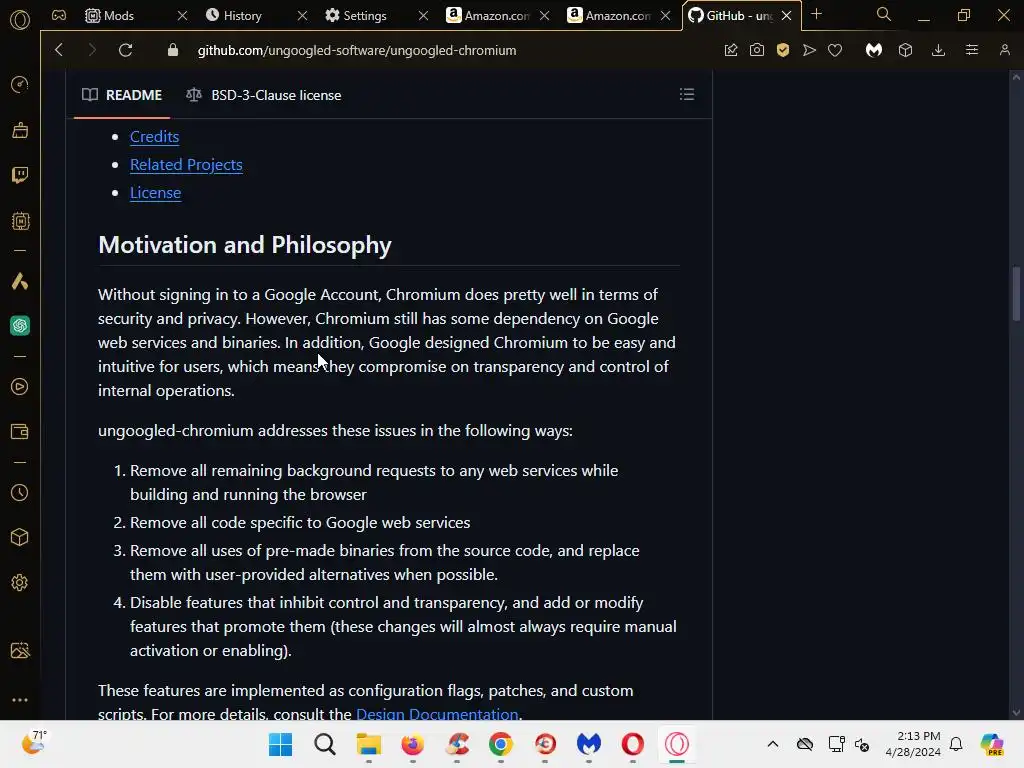The image size is (1024, 768).
Task: Close the Mods tab
Action: pyautogui.click(x=183, y=15)
